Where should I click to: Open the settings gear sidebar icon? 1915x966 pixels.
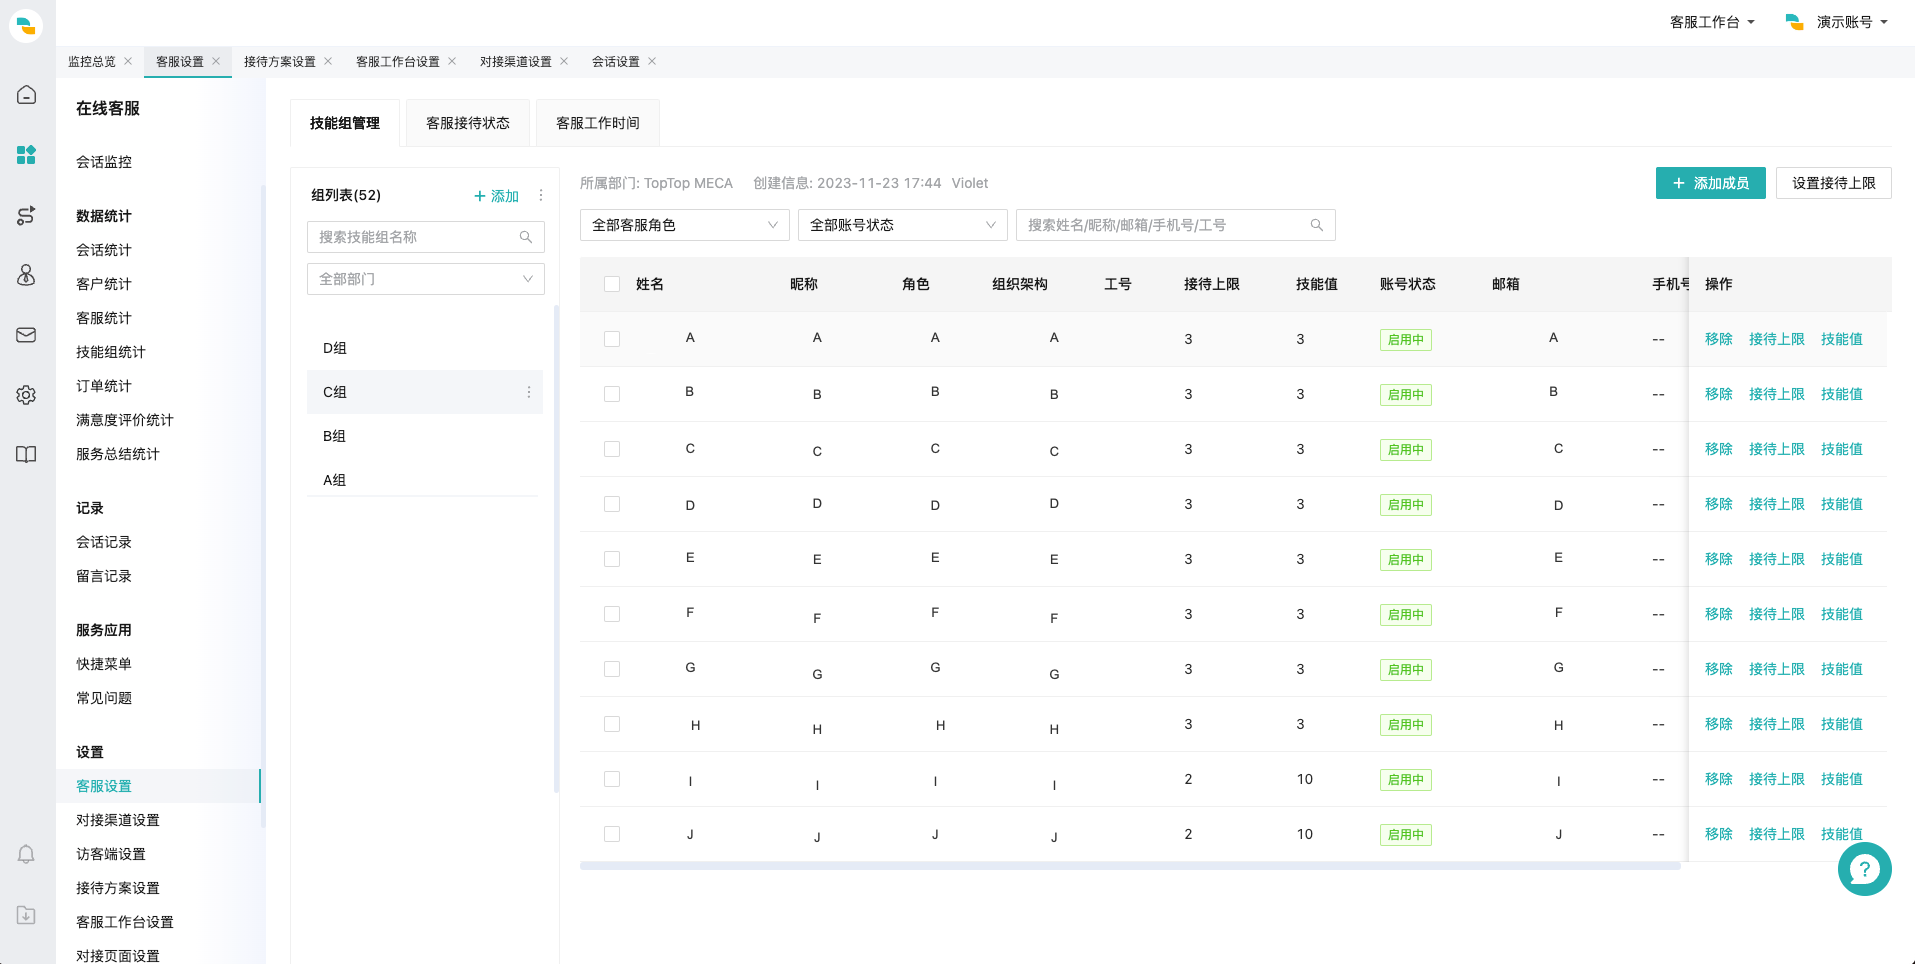click(x=27, y=395)
